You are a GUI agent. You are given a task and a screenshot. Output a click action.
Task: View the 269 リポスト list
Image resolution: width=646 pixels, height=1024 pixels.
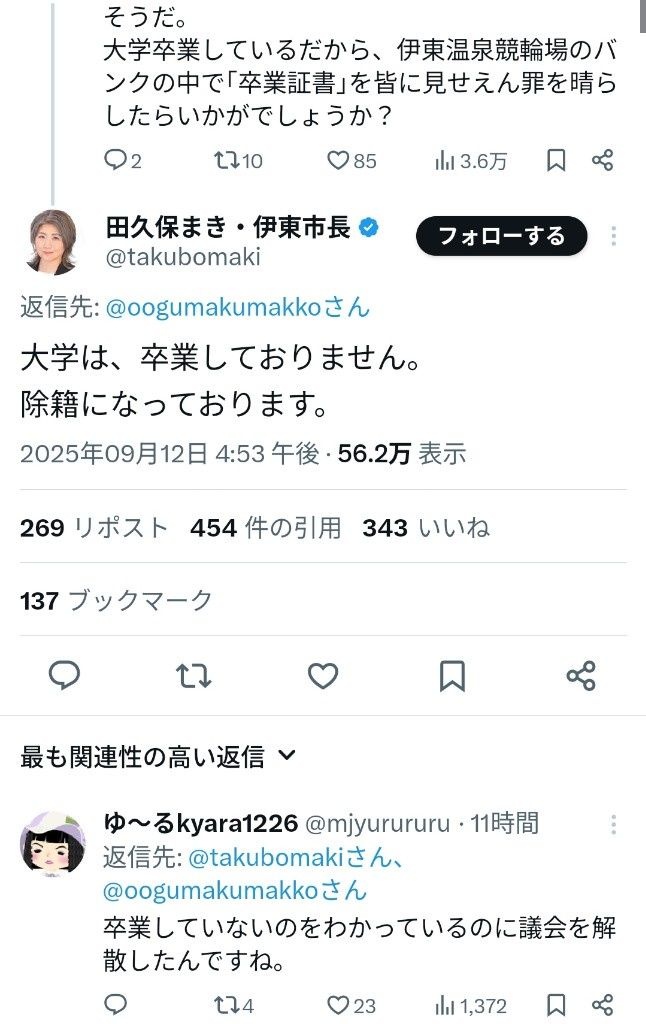94,528
